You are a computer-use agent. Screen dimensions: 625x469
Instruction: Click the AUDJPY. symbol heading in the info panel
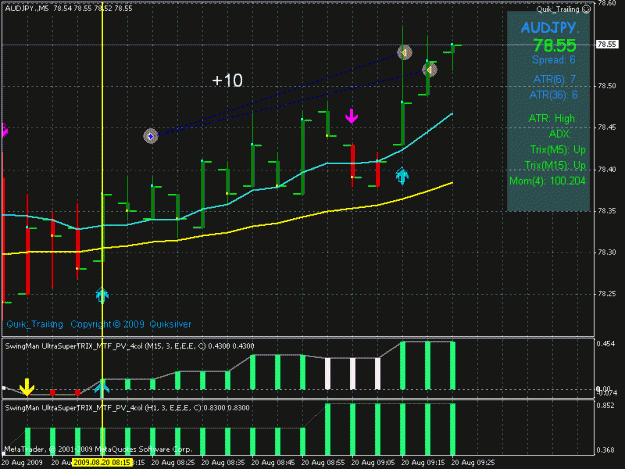(550, 28)
